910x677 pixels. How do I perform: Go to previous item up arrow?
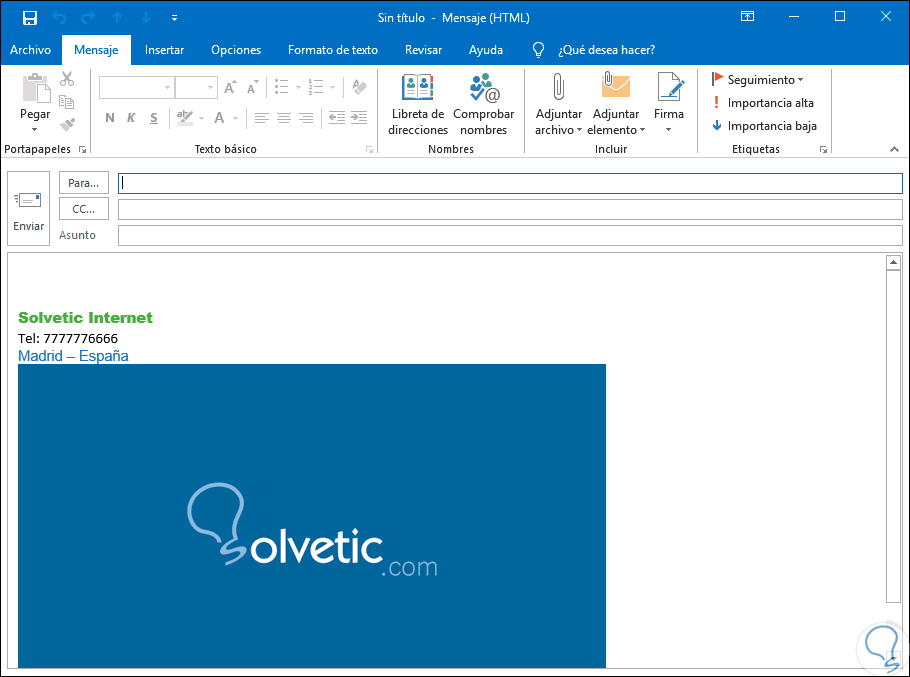tap(117, 18)
